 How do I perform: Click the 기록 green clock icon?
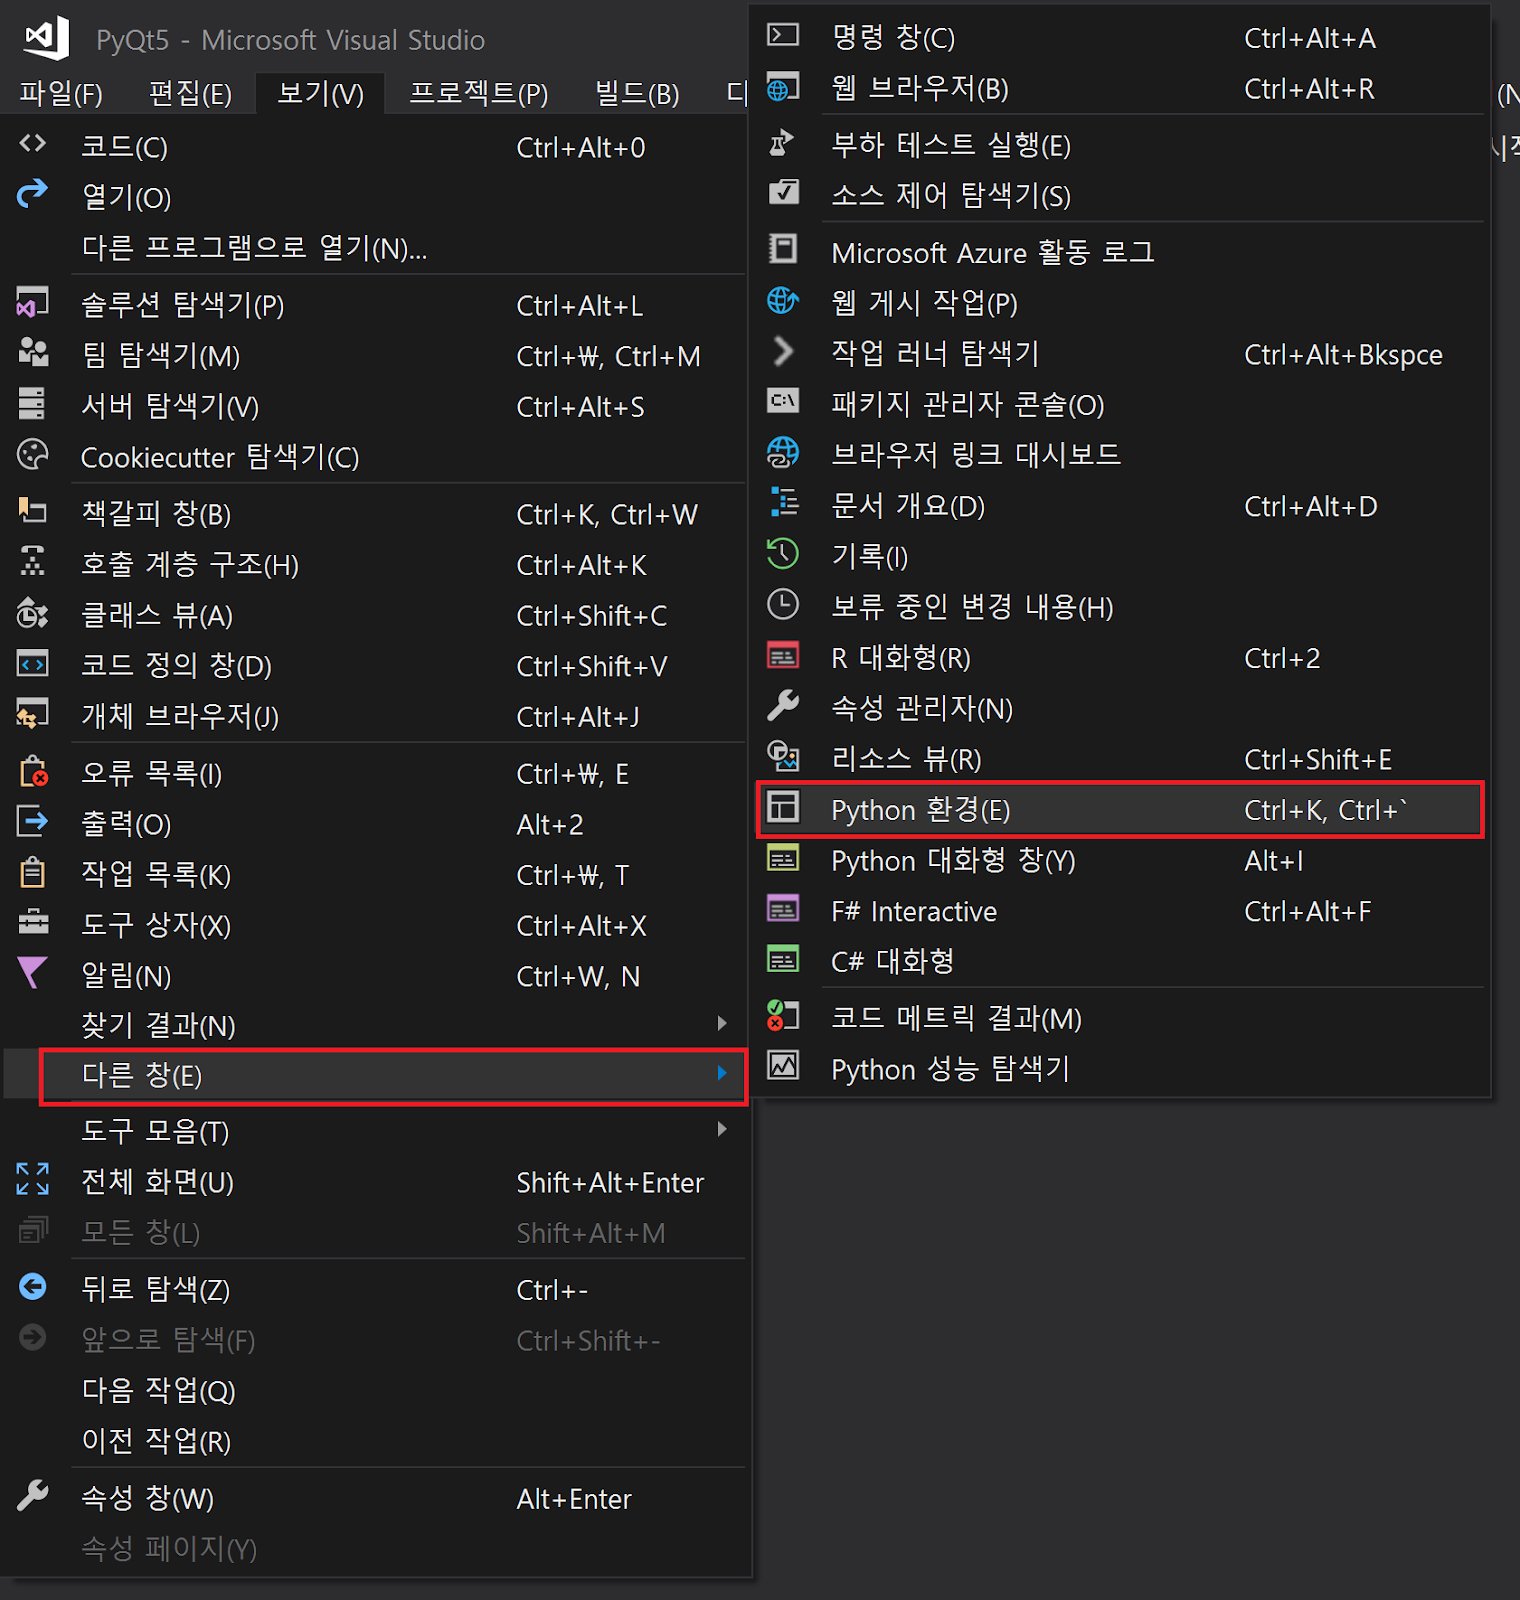click(x=783, y=553)
